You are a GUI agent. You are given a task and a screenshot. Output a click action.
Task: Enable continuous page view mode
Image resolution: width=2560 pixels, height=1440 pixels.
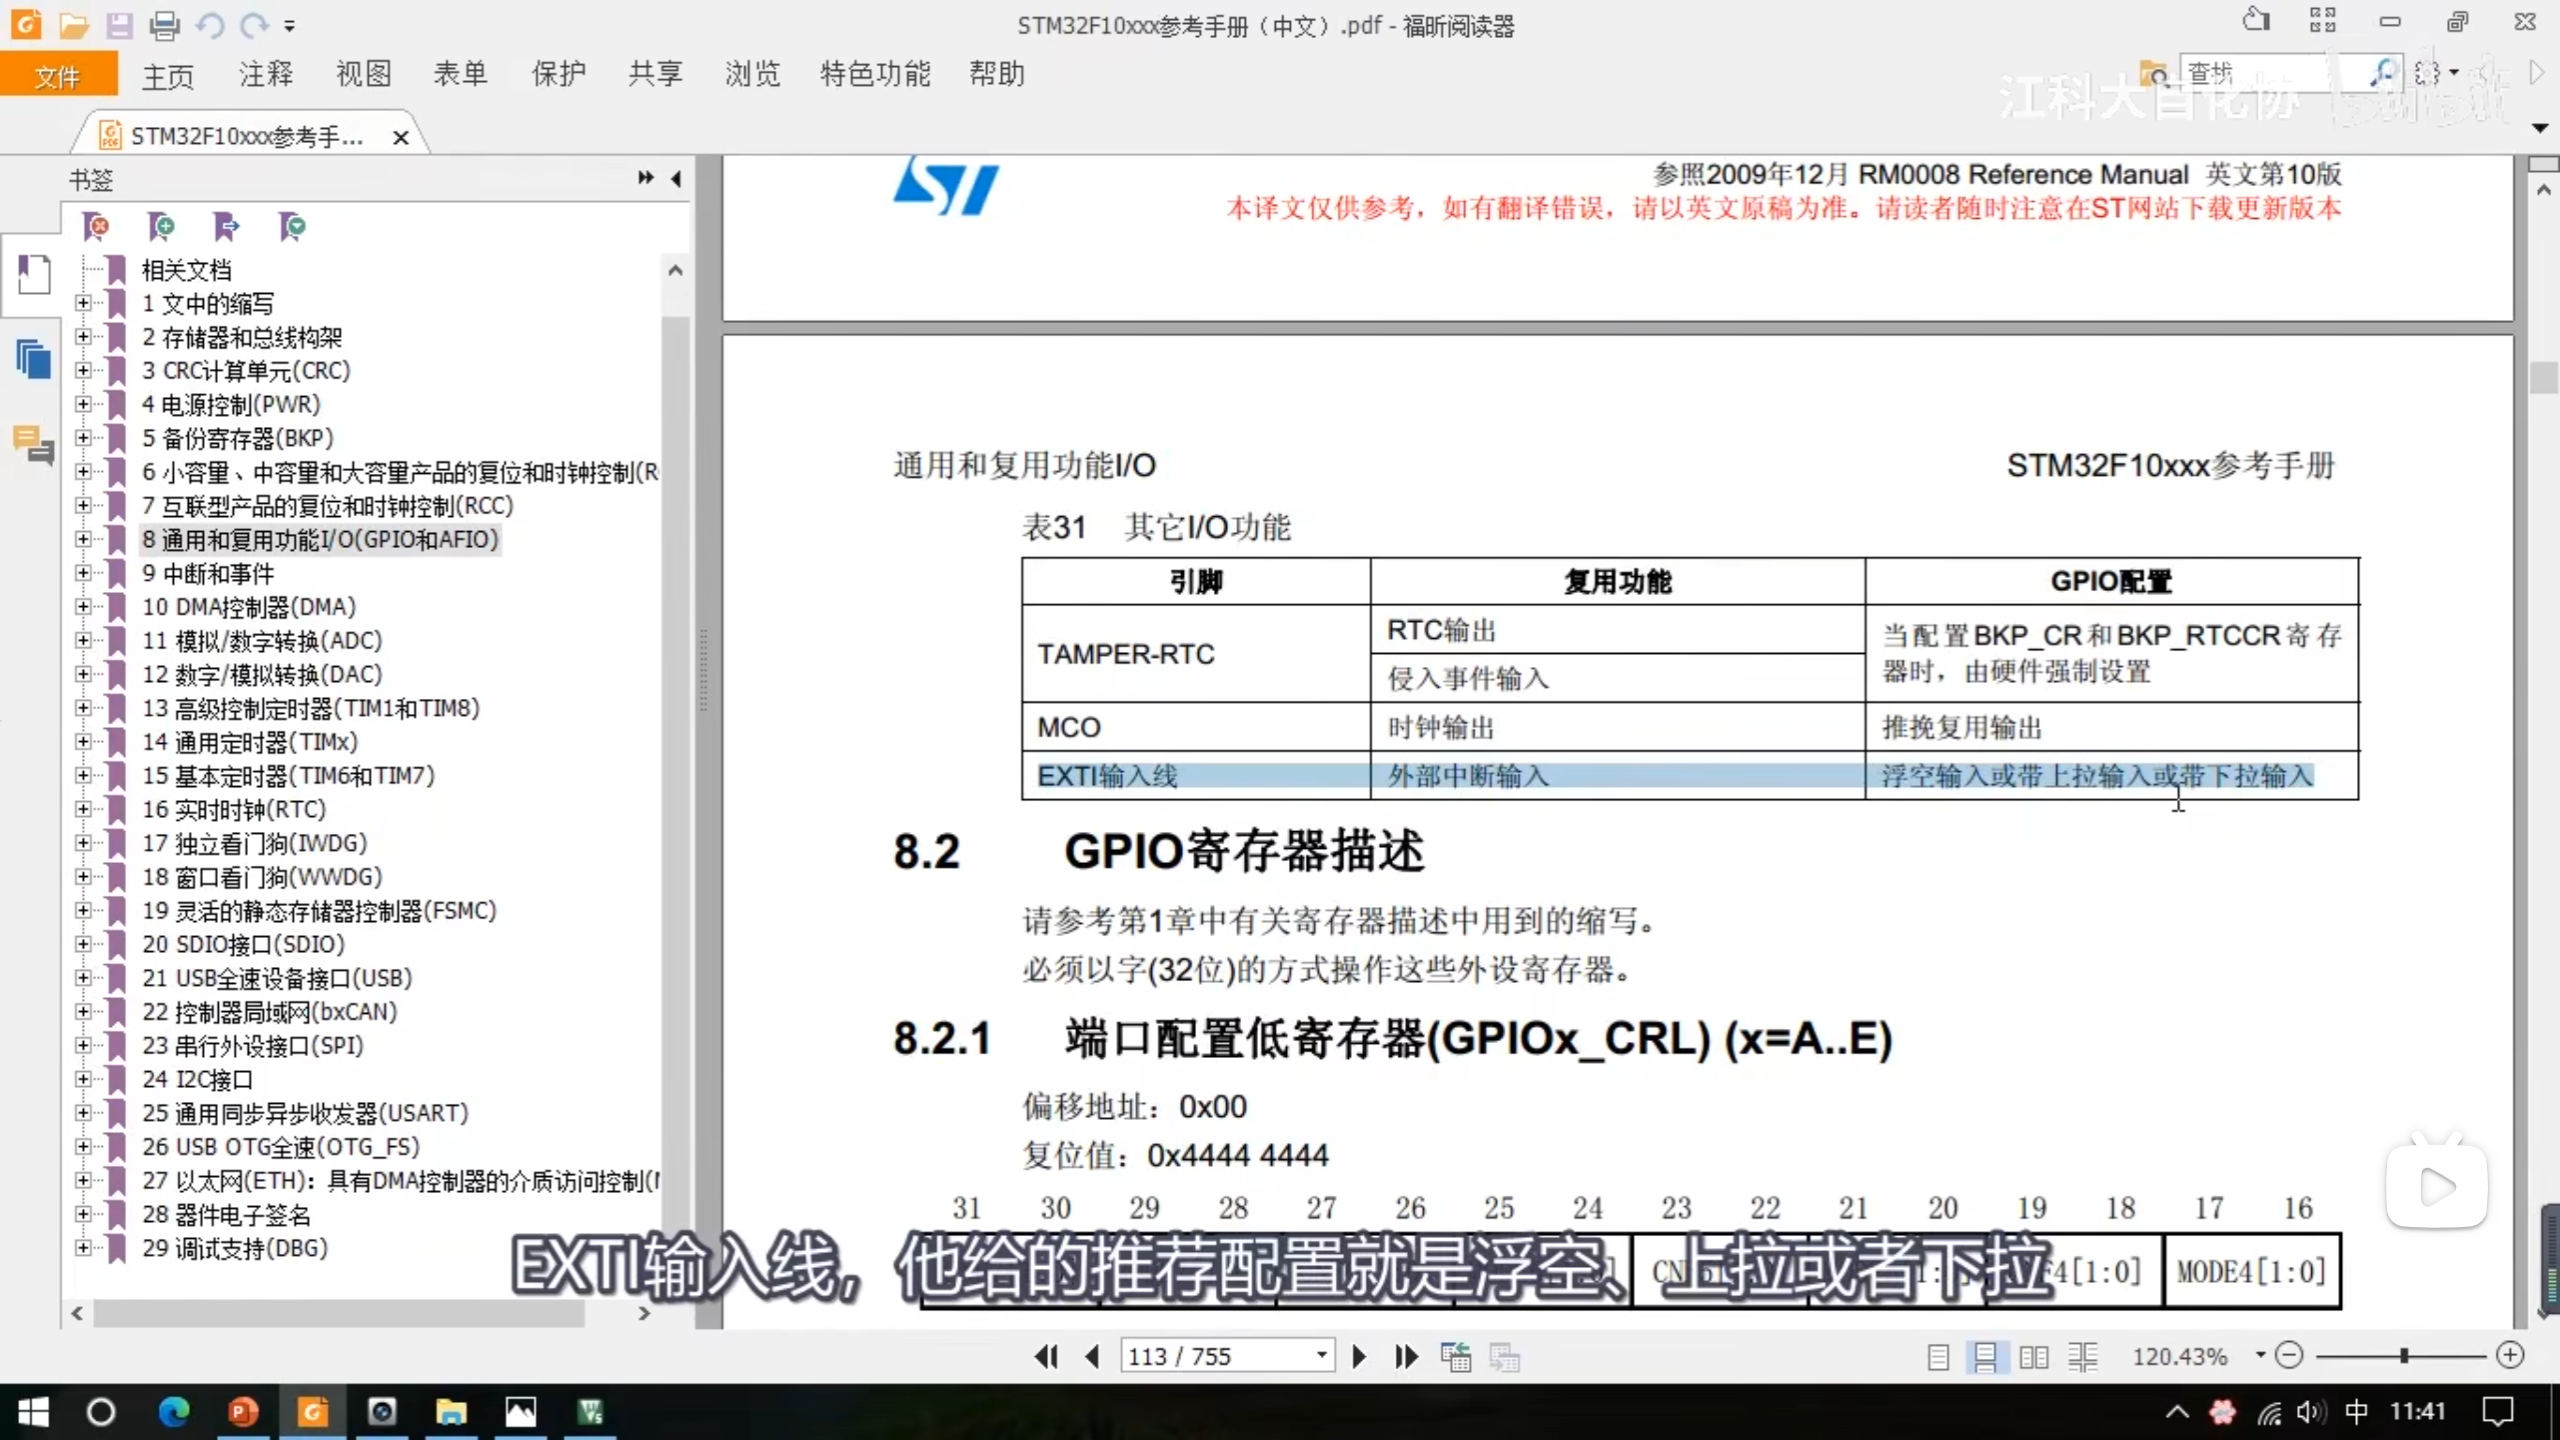(1985, 1357)
